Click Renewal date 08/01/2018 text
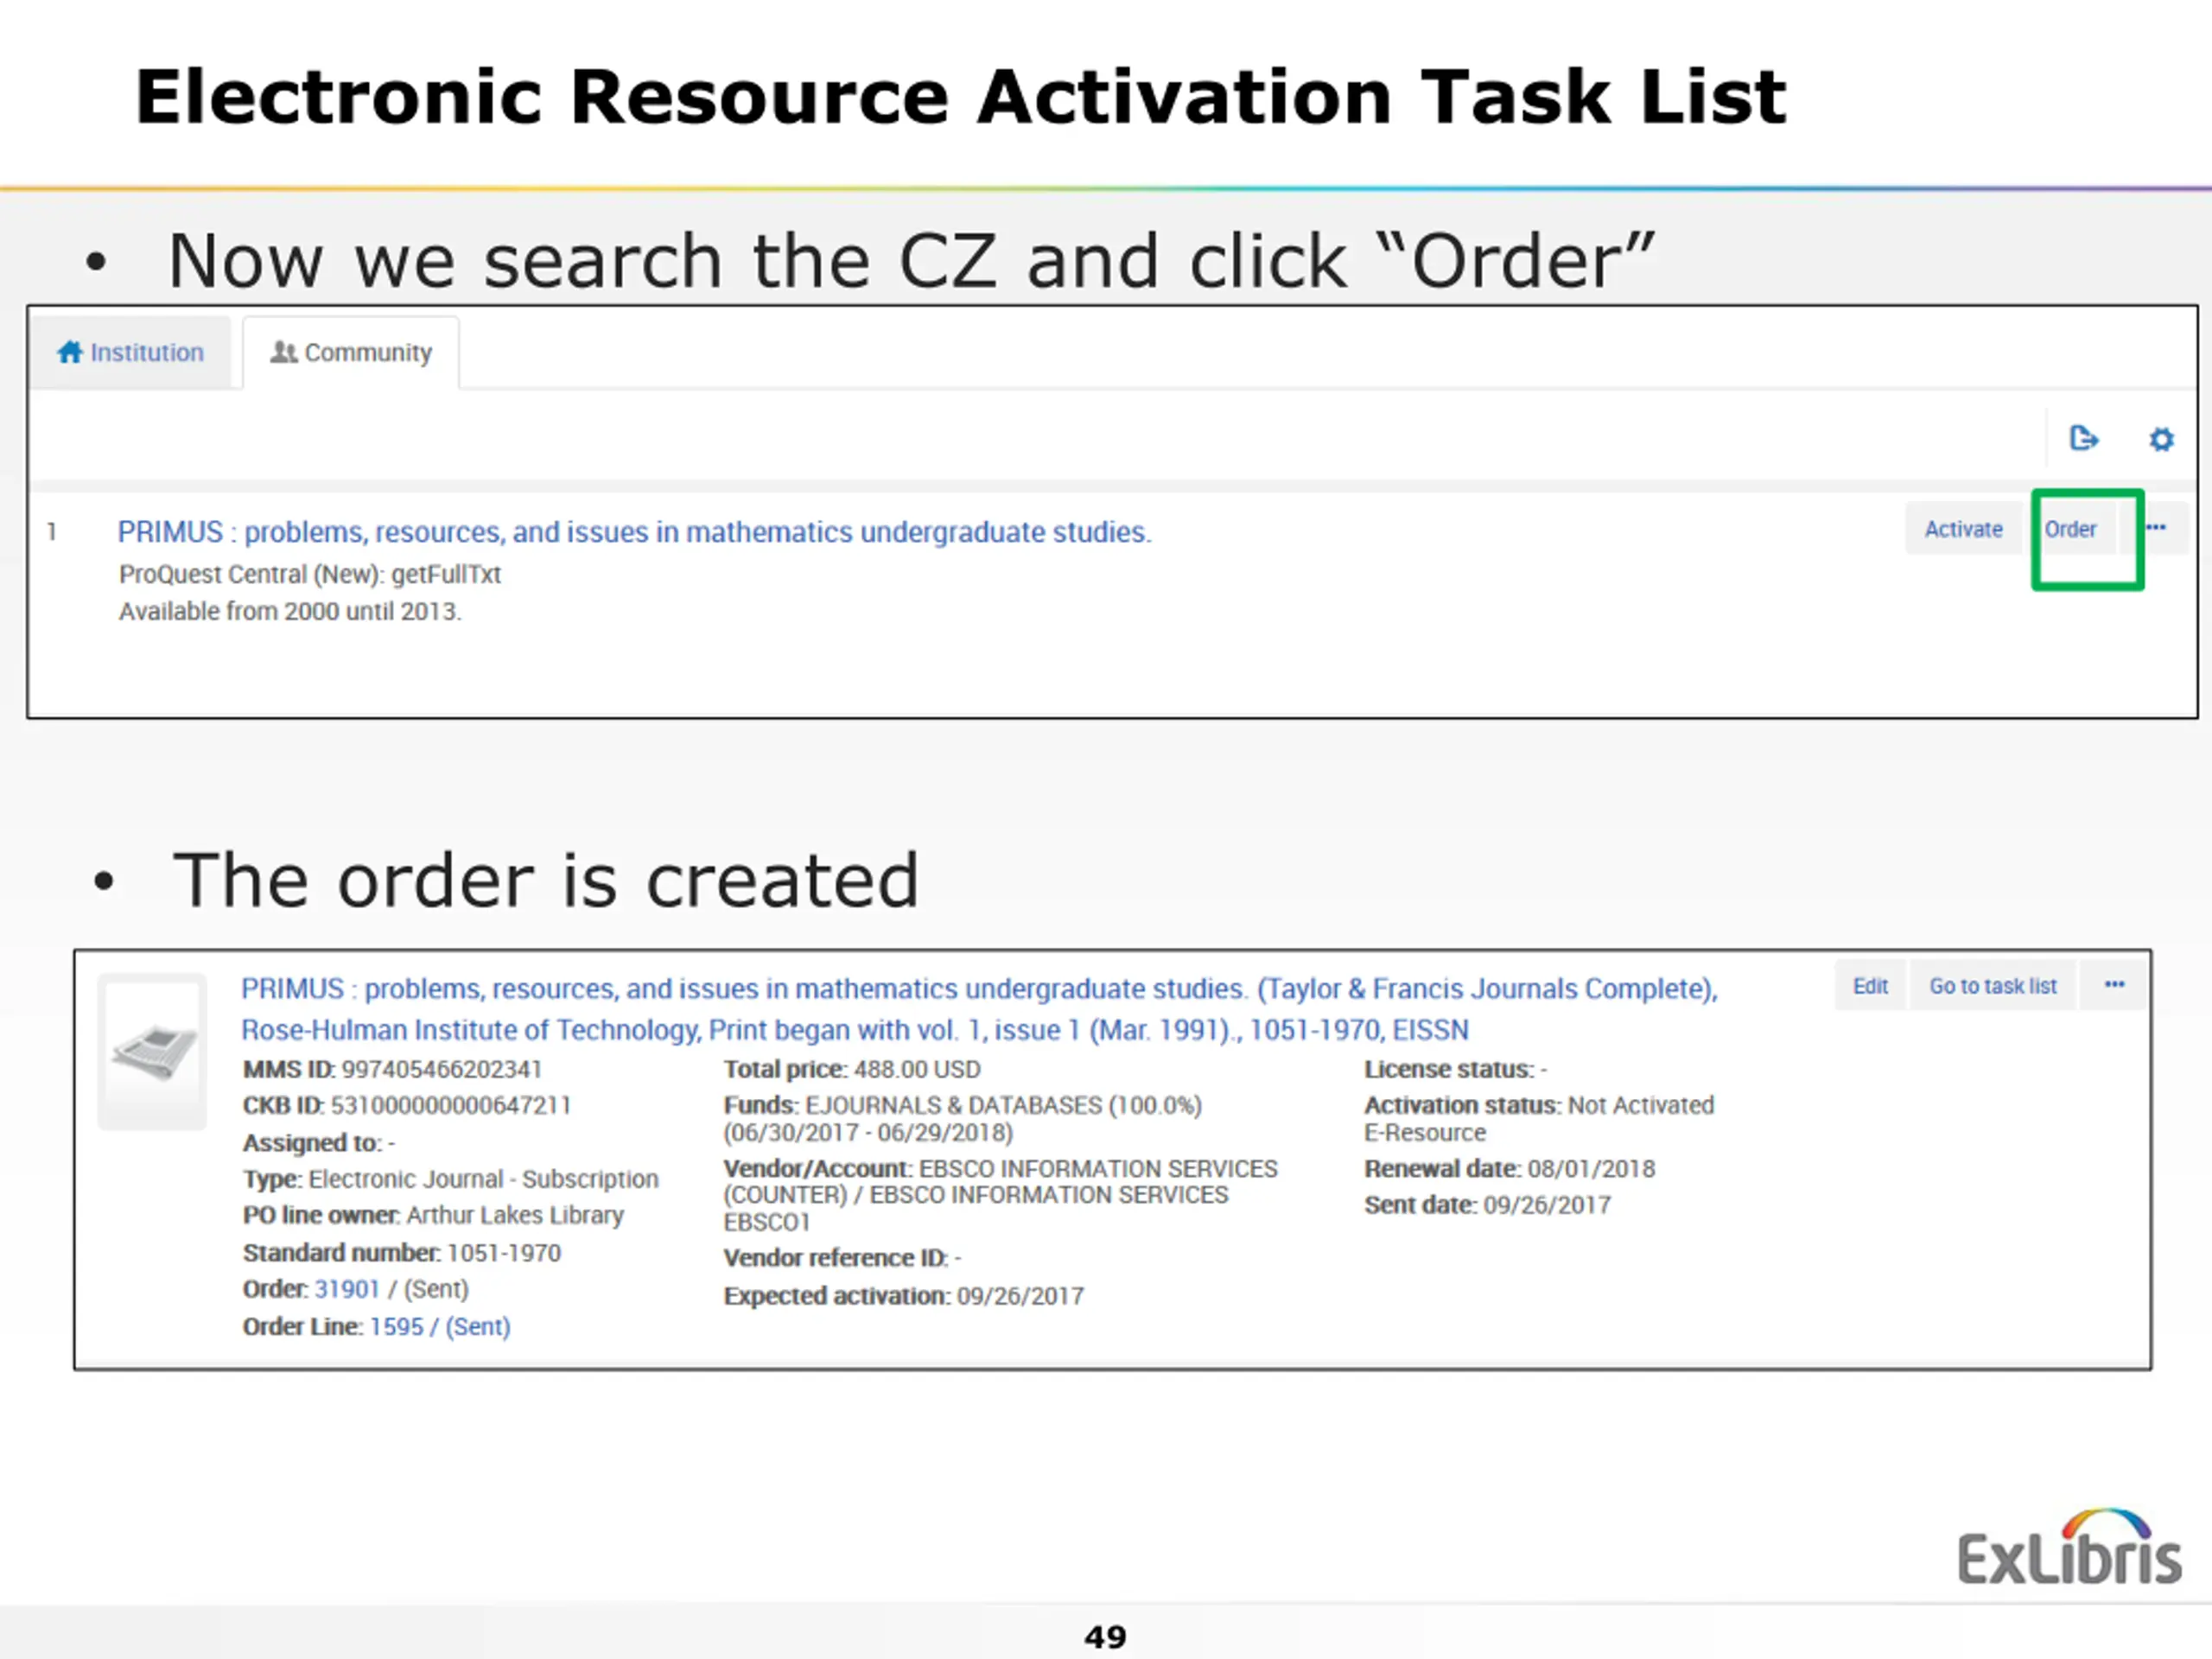 point(1510,1168)
